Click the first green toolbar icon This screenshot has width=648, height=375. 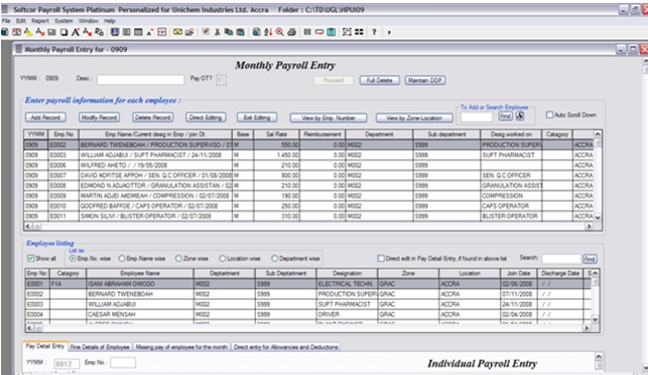pos(5,32)
